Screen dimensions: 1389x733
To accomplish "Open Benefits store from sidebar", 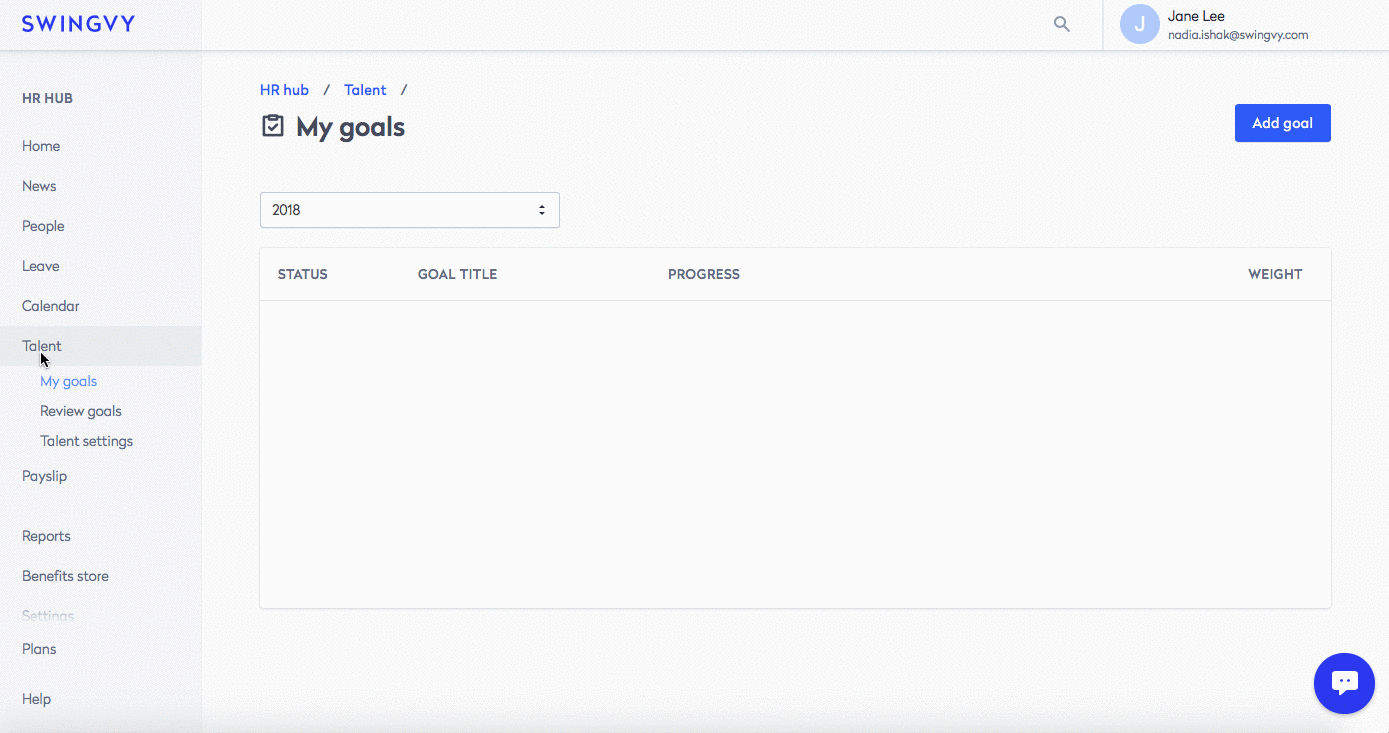I will 65,576.
